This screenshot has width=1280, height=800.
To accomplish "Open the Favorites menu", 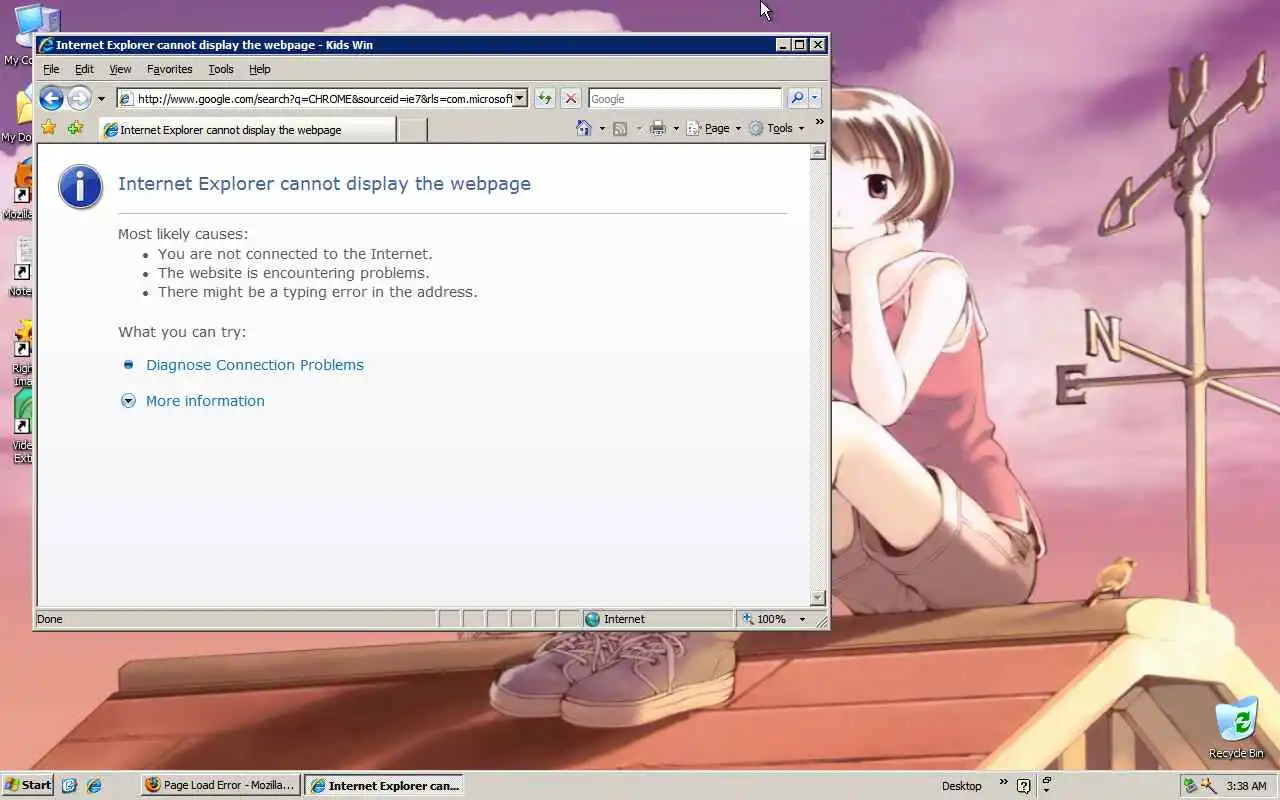I will pyautogui.click(x=169, y=69).
